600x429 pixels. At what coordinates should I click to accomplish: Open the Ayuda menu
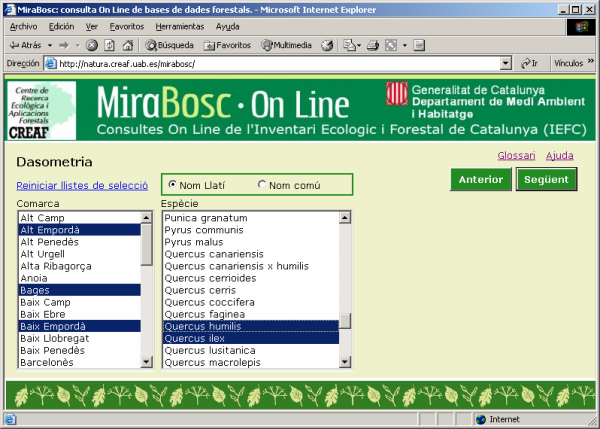click(x=228, y=27)
